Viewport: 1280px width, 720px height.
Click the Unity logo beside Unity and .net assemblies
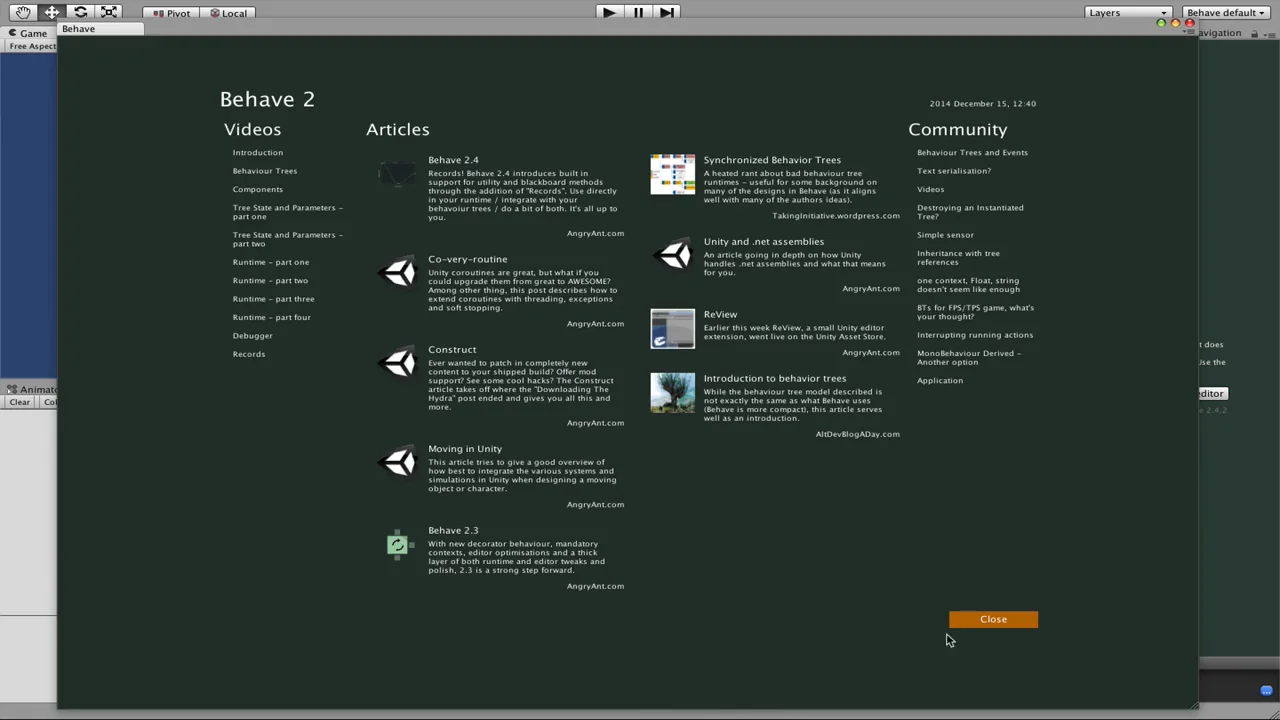click(x=674, y=255)
